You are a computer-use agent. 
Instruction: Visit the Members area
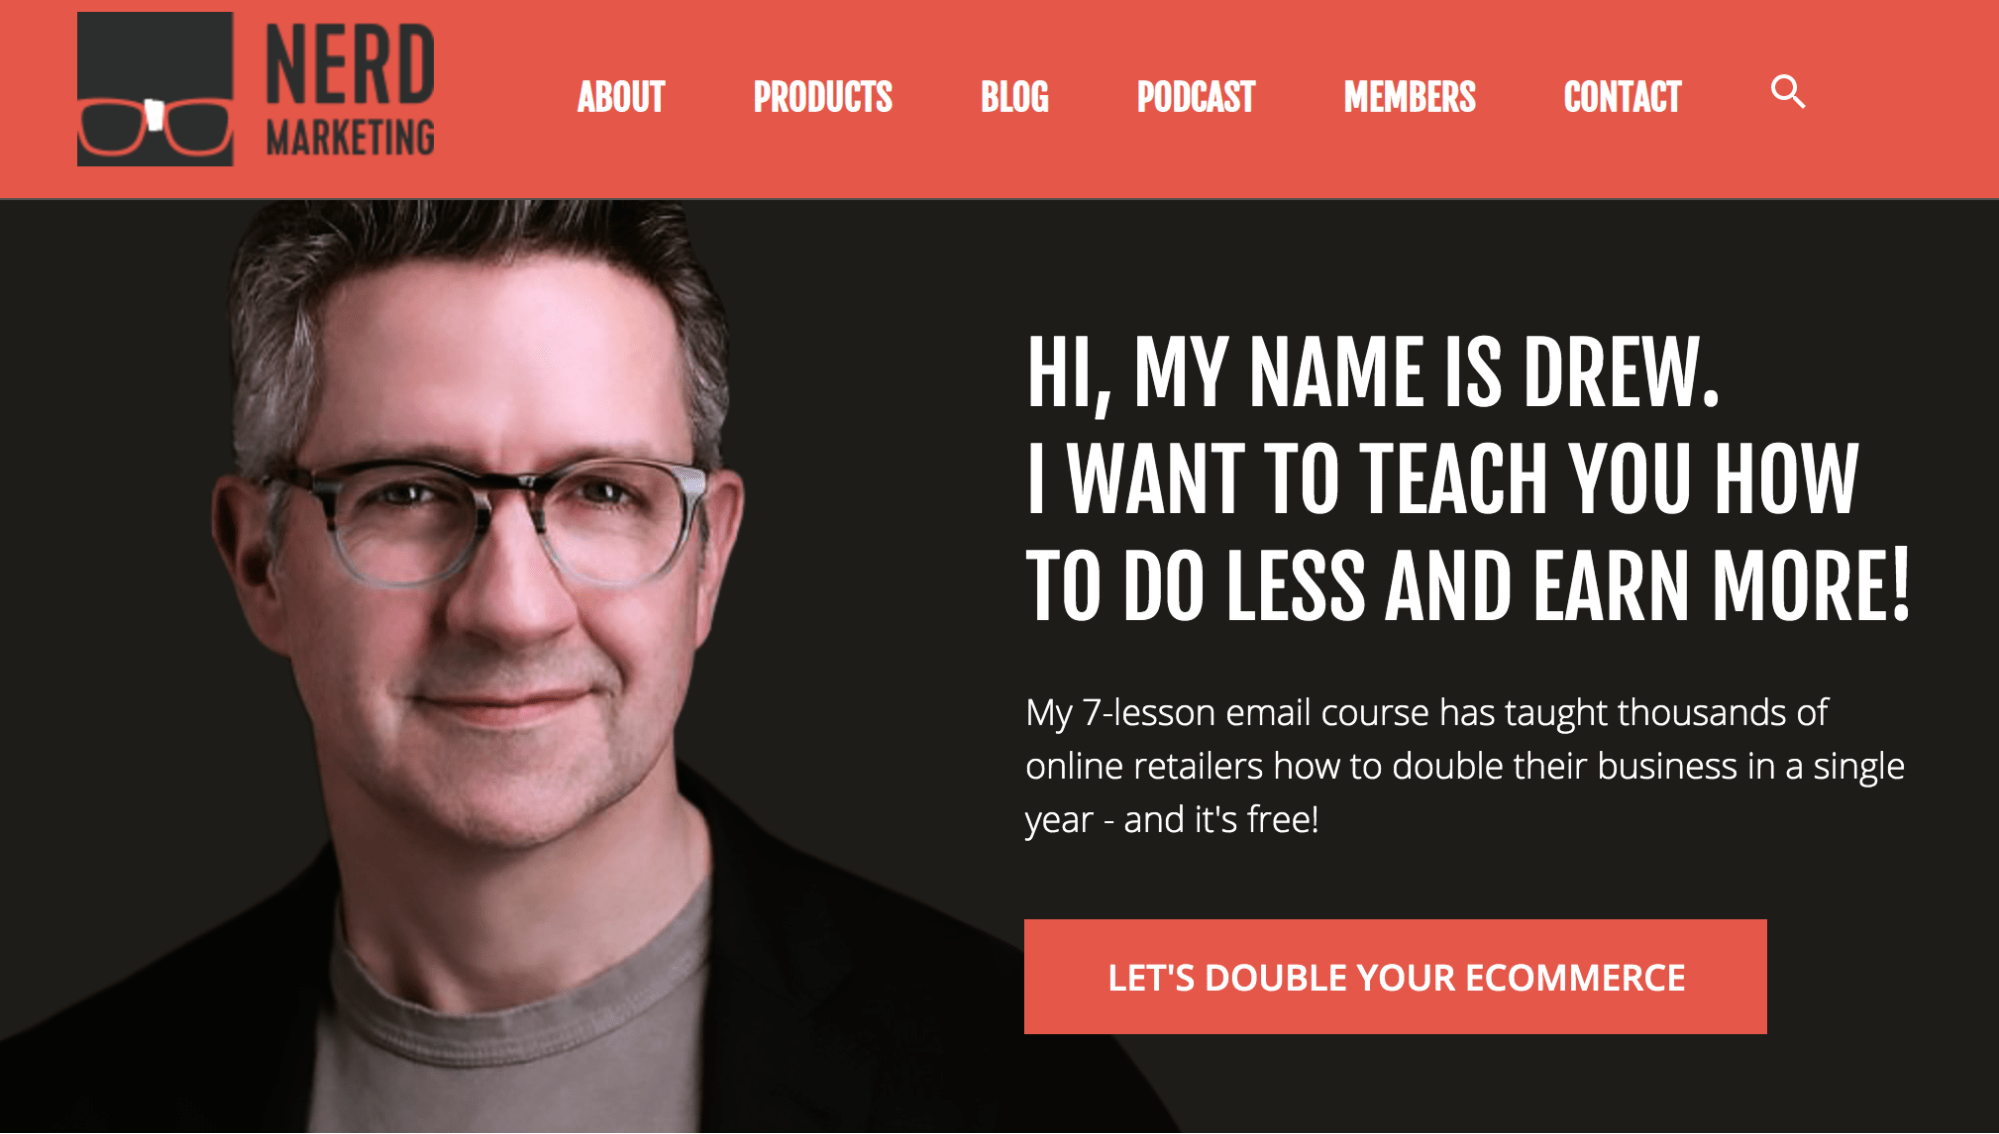[x=1409, y=97]
